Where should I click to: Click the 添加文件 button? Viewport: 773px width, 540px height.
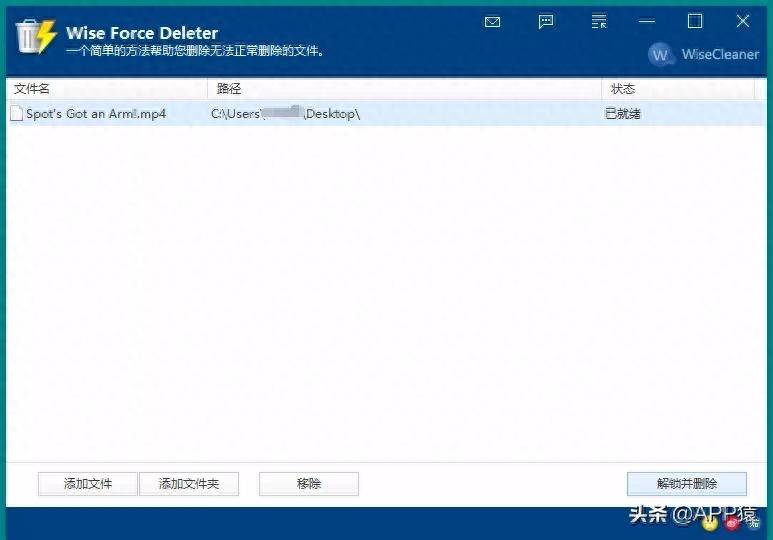pos(88,484)
